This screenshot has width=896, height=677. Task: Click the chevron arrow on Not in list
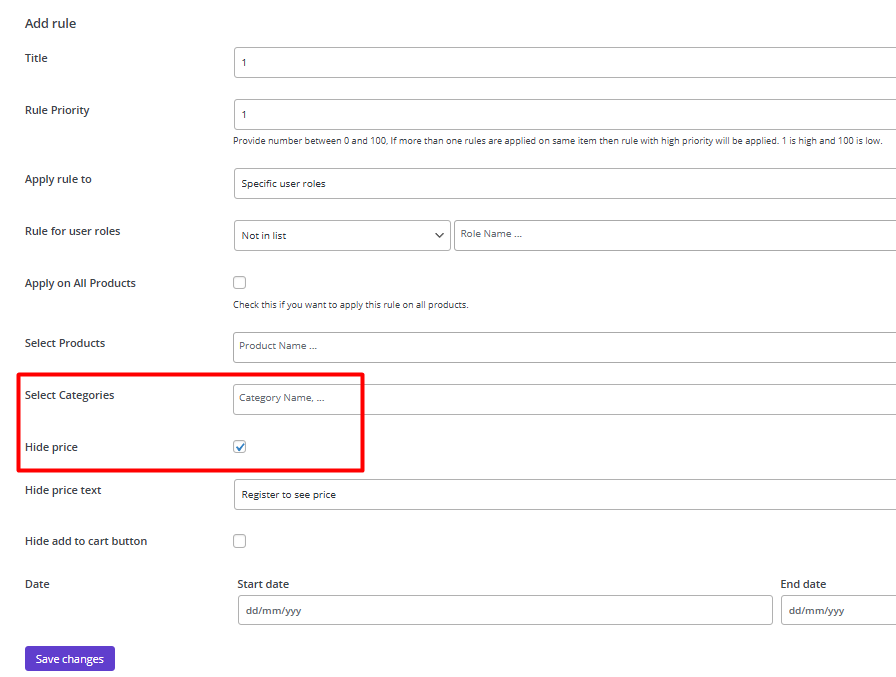pos(439,235)
